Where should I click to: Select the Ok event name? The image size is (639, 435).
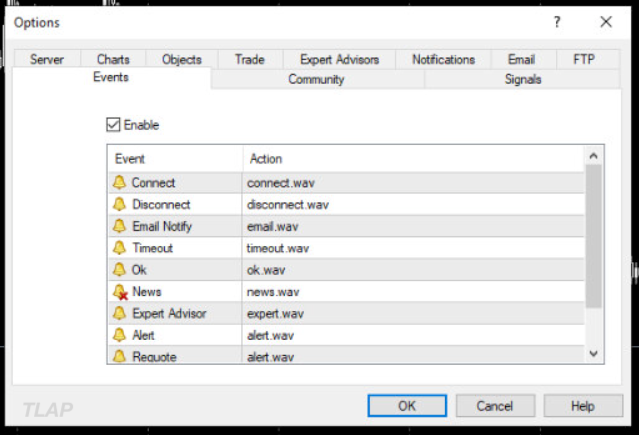point(139,270)
